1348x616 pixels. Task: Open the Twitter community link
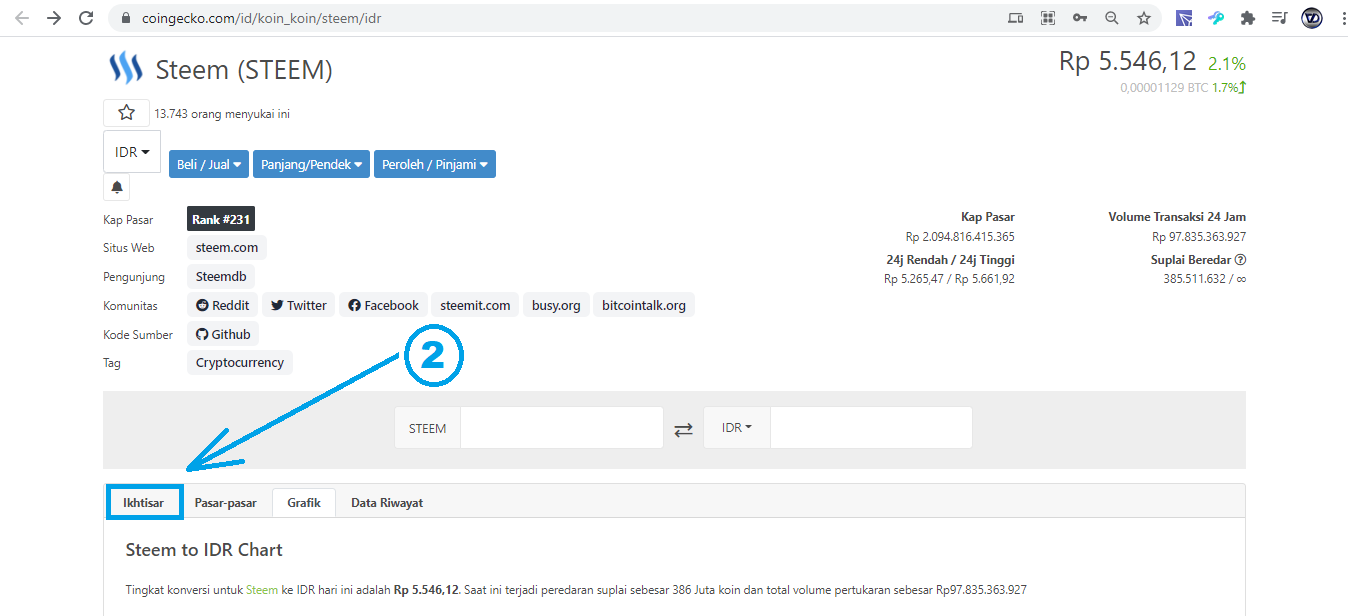299,305
